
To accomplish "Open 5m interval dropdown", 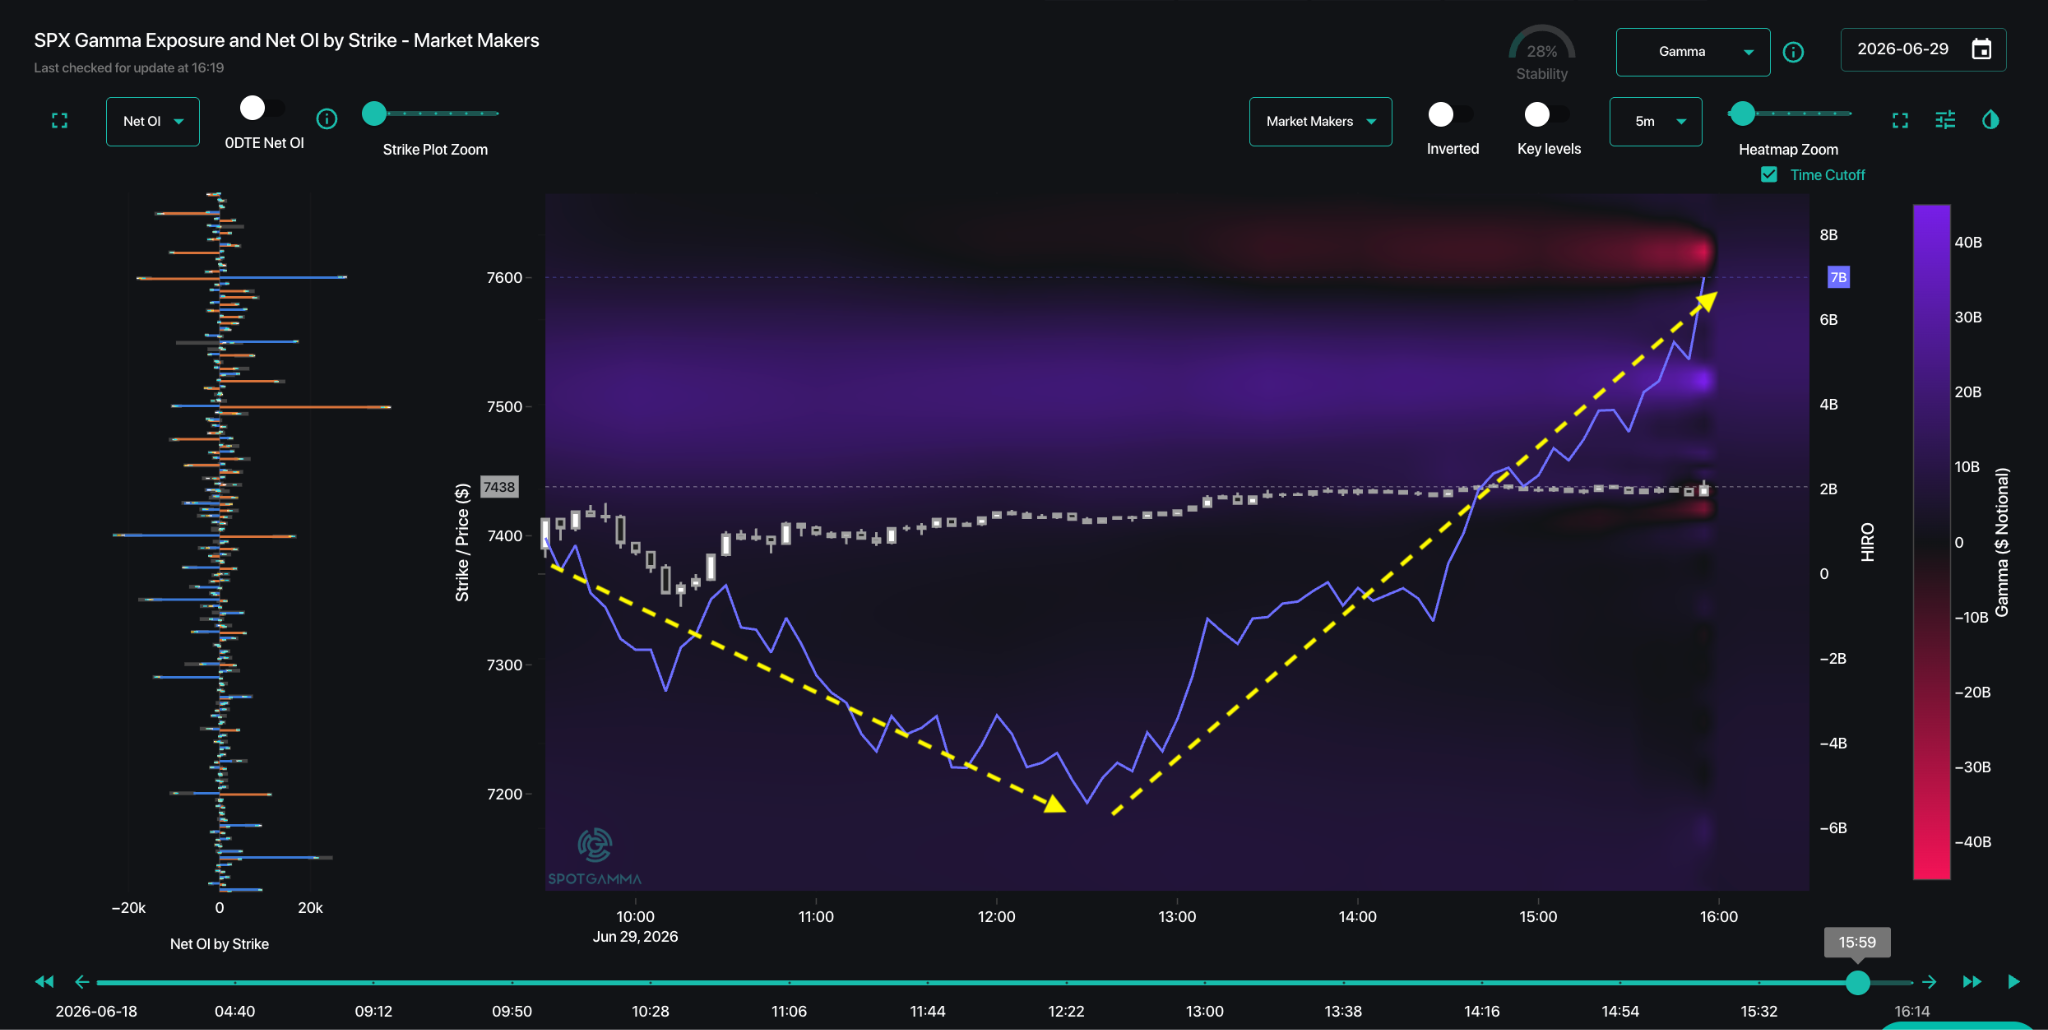I will tap(1656, 121).
